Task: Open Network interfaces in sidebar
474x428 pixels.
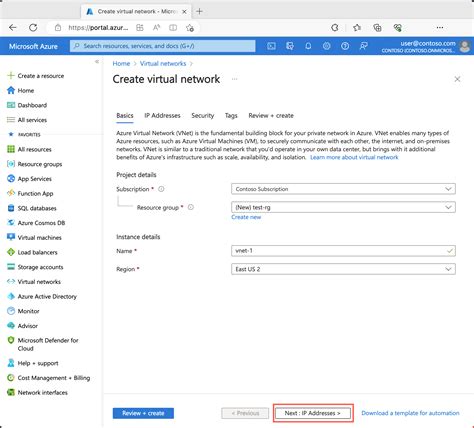Action: [37, 392]
